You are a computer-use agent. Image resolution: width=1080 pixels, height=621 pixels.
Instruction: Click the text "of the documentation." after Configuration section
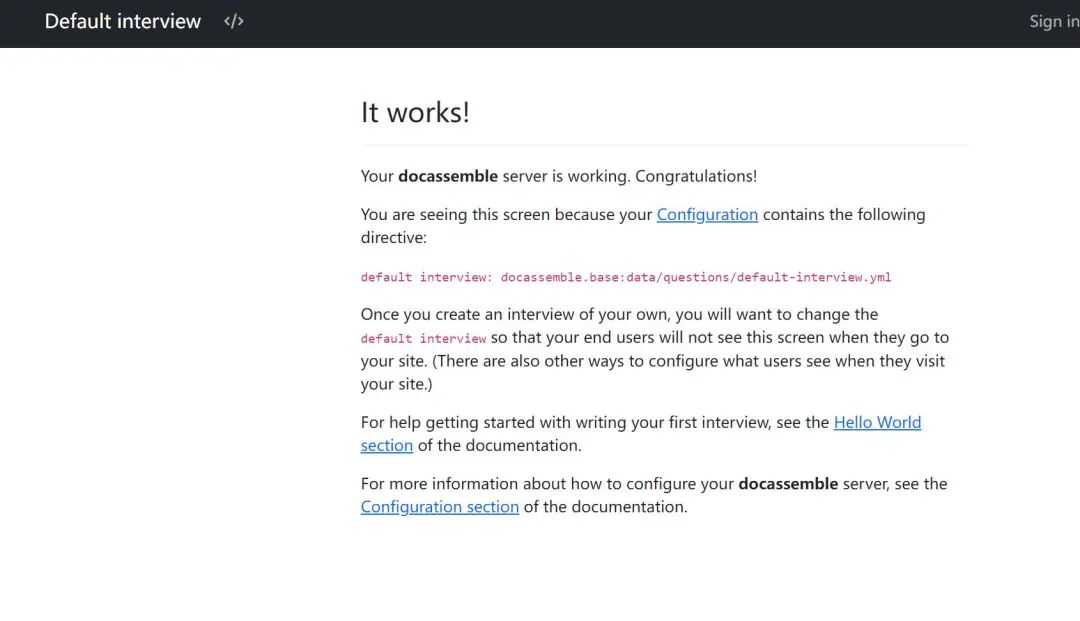pos(605,507)
